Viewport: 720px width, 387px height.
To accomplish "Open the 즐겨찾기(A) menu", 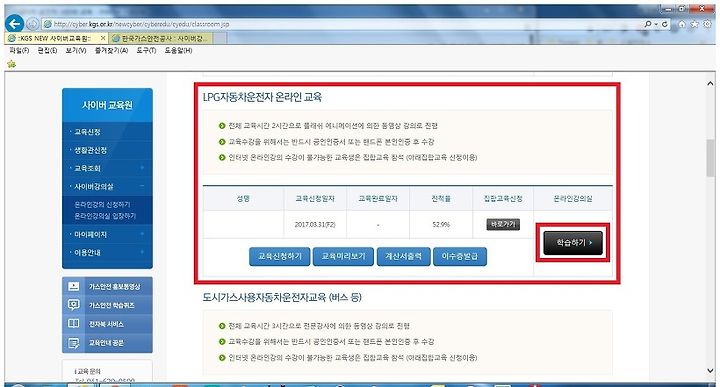I will click(x=111, y=50).
